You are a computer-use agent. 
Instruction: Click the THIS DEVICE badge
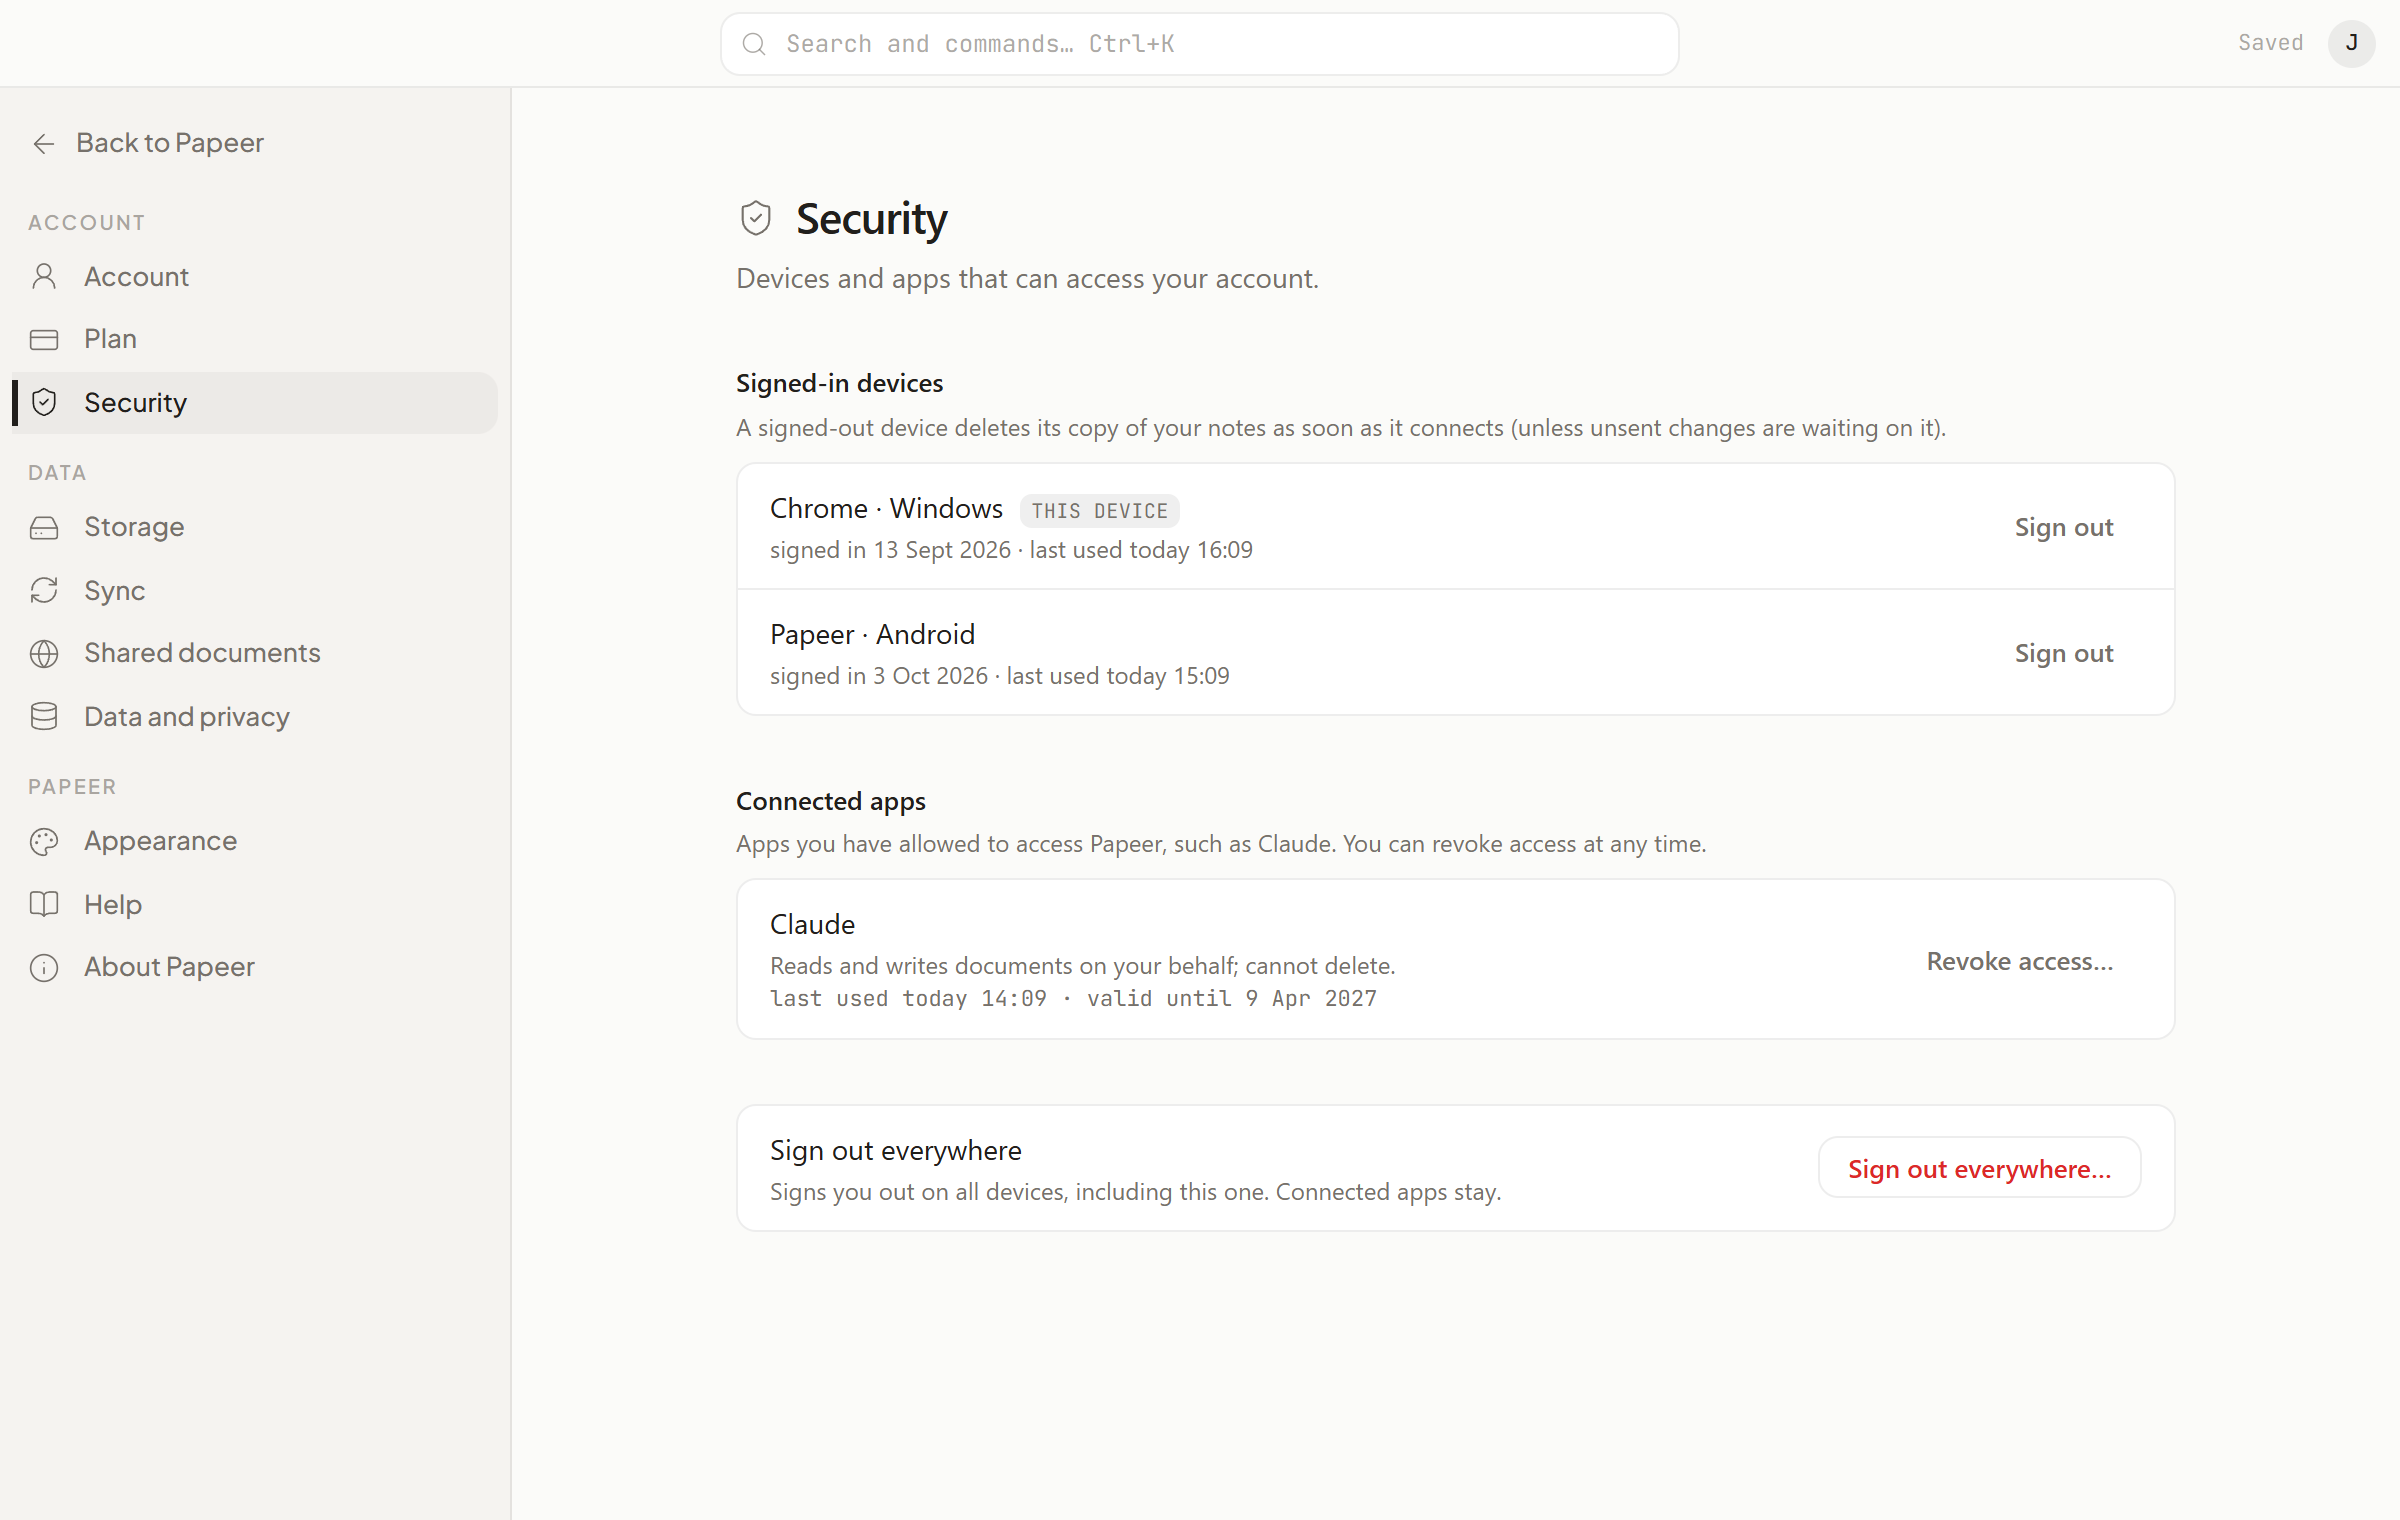pos(1099,511)
